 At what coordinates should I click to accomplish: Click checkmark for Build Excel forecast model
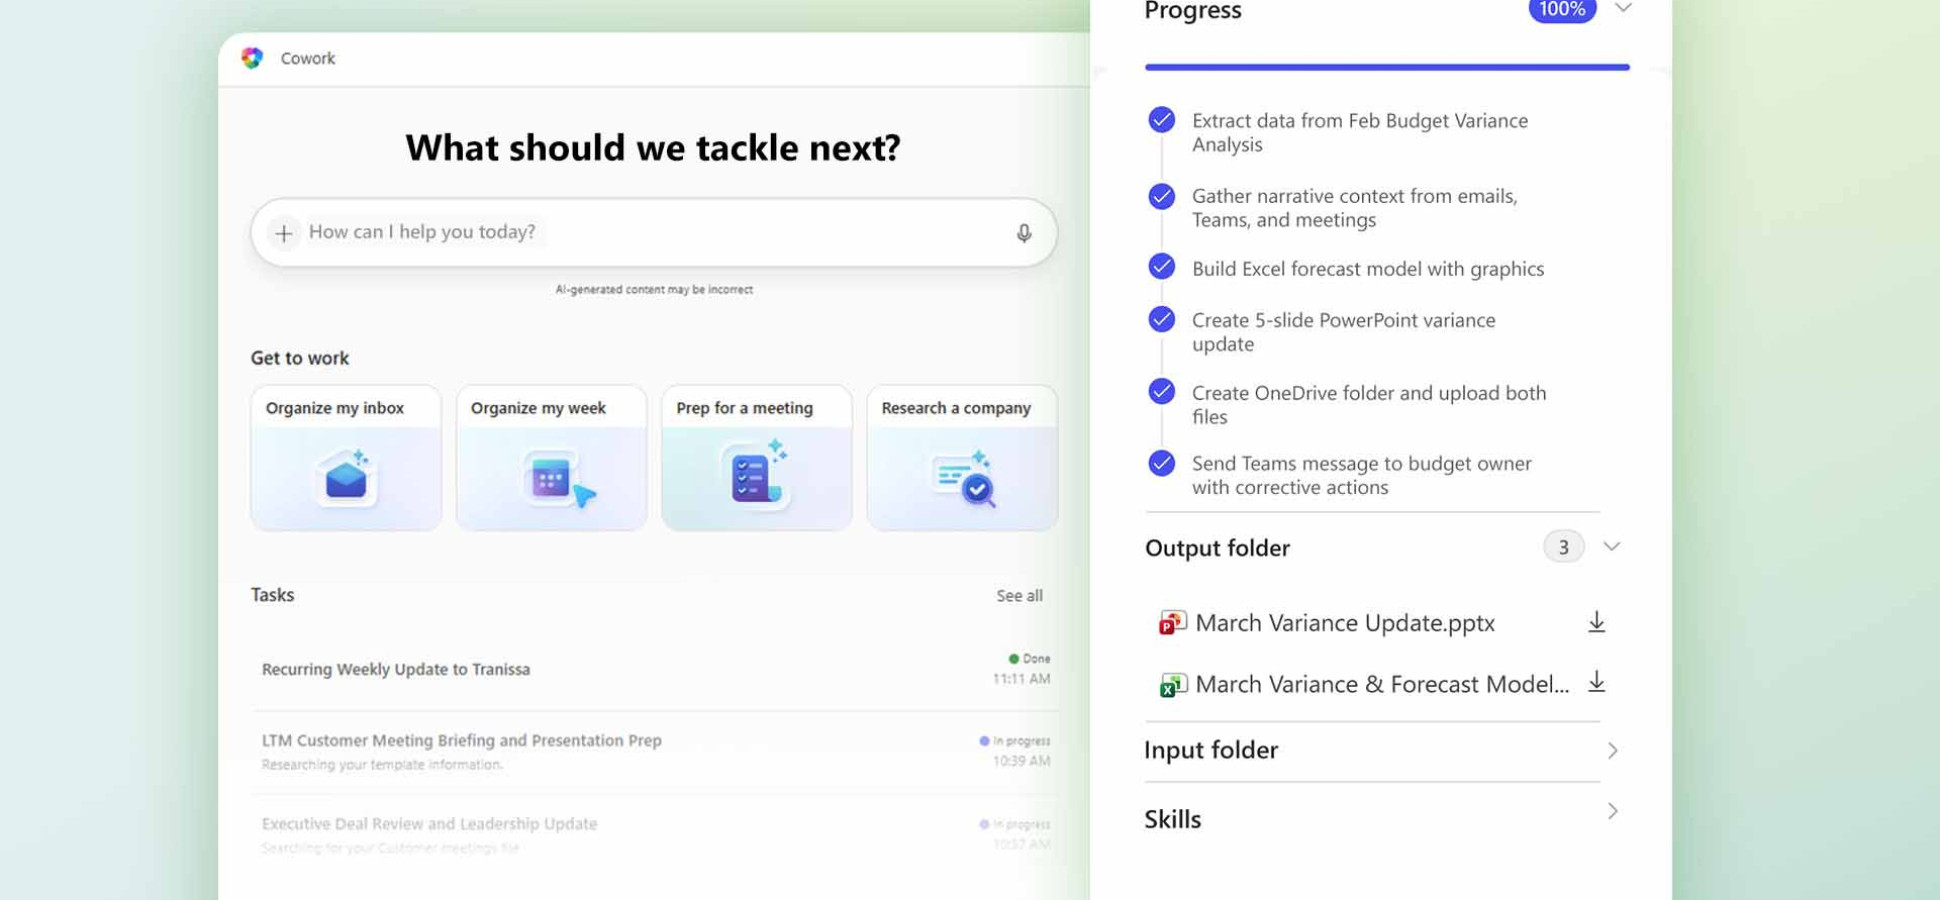pos(1162,267)
